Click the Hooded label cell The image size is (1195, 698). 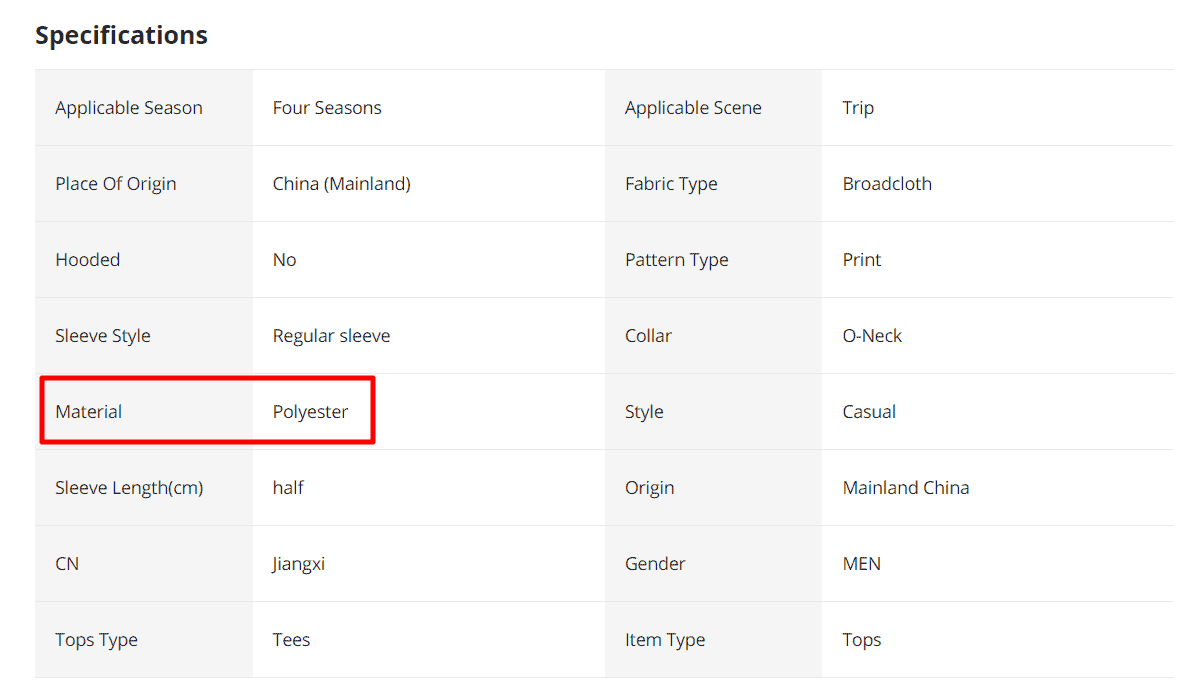88,260
